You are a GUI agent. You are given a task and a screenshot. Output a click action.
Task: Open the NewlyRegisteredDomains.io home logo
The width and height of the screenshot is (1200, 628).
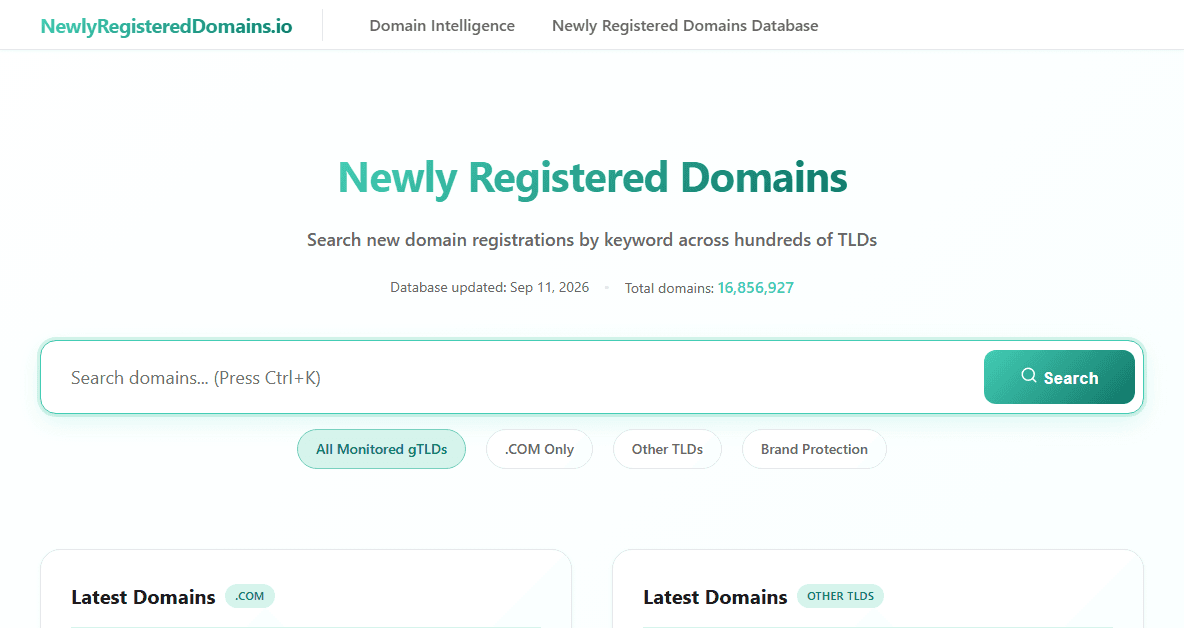click(166, 26)
